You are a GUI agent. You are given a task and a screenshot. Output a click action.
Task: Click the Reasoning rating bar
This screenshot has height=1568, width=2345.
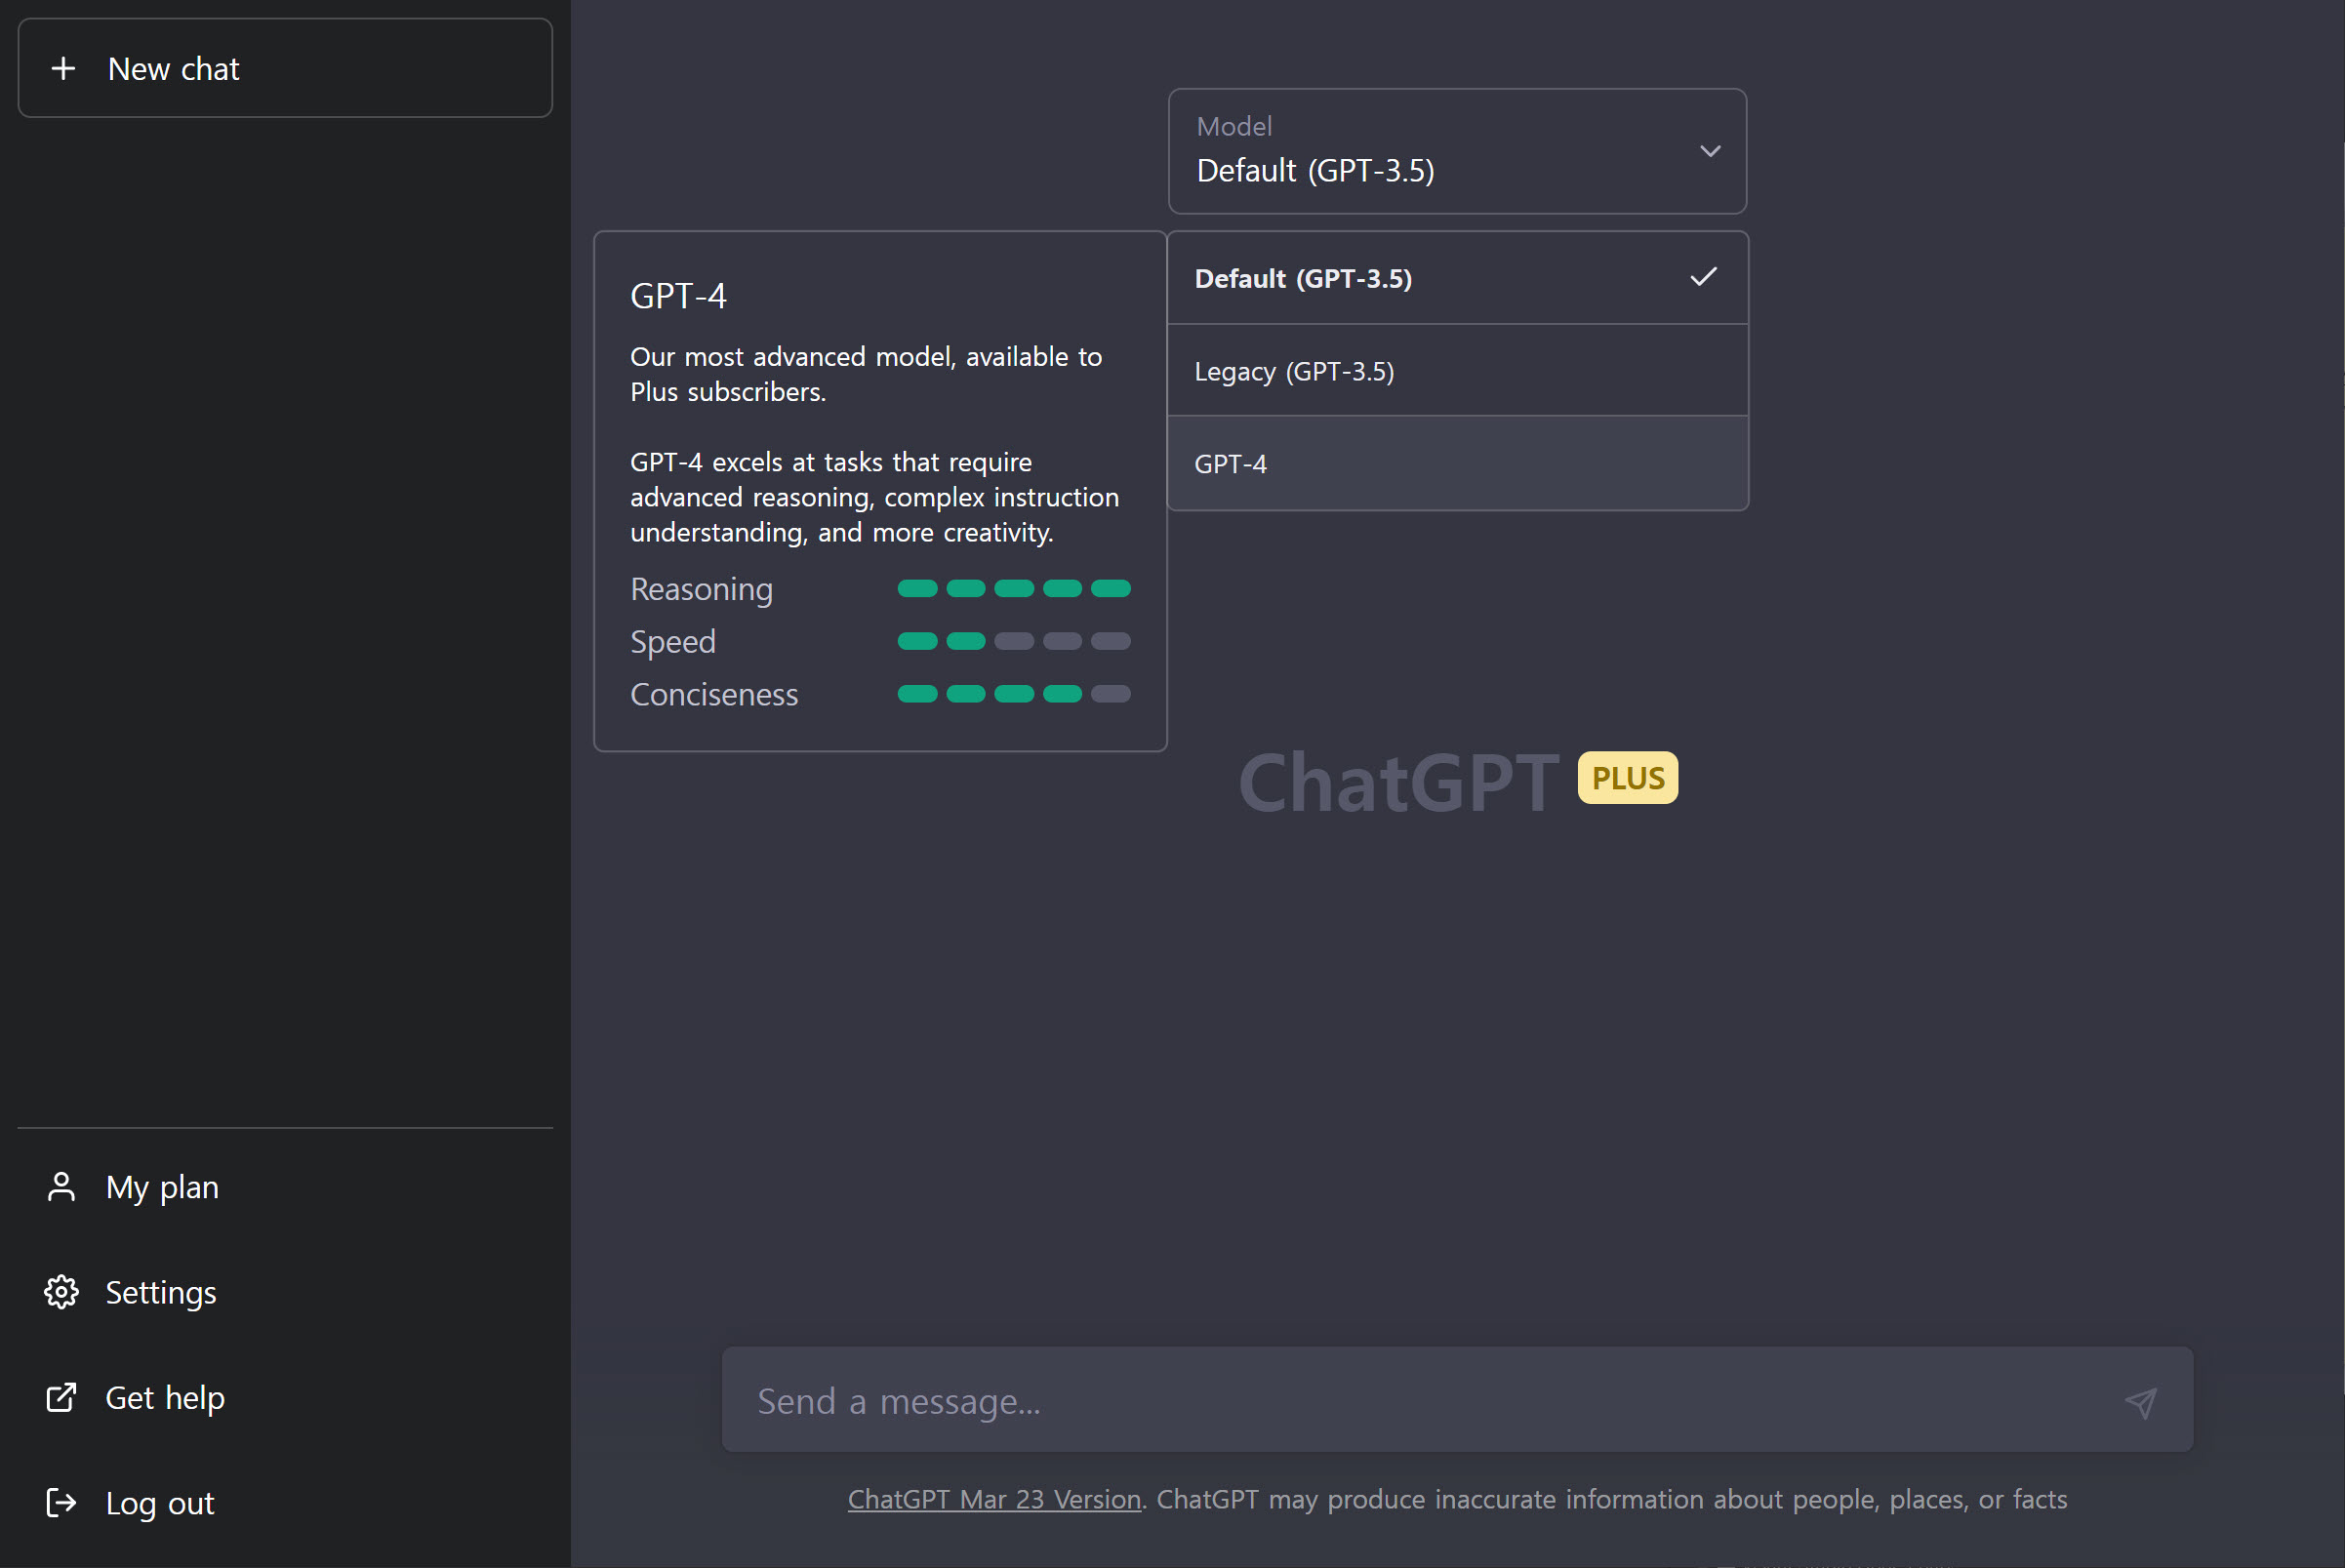(1013, 589)
